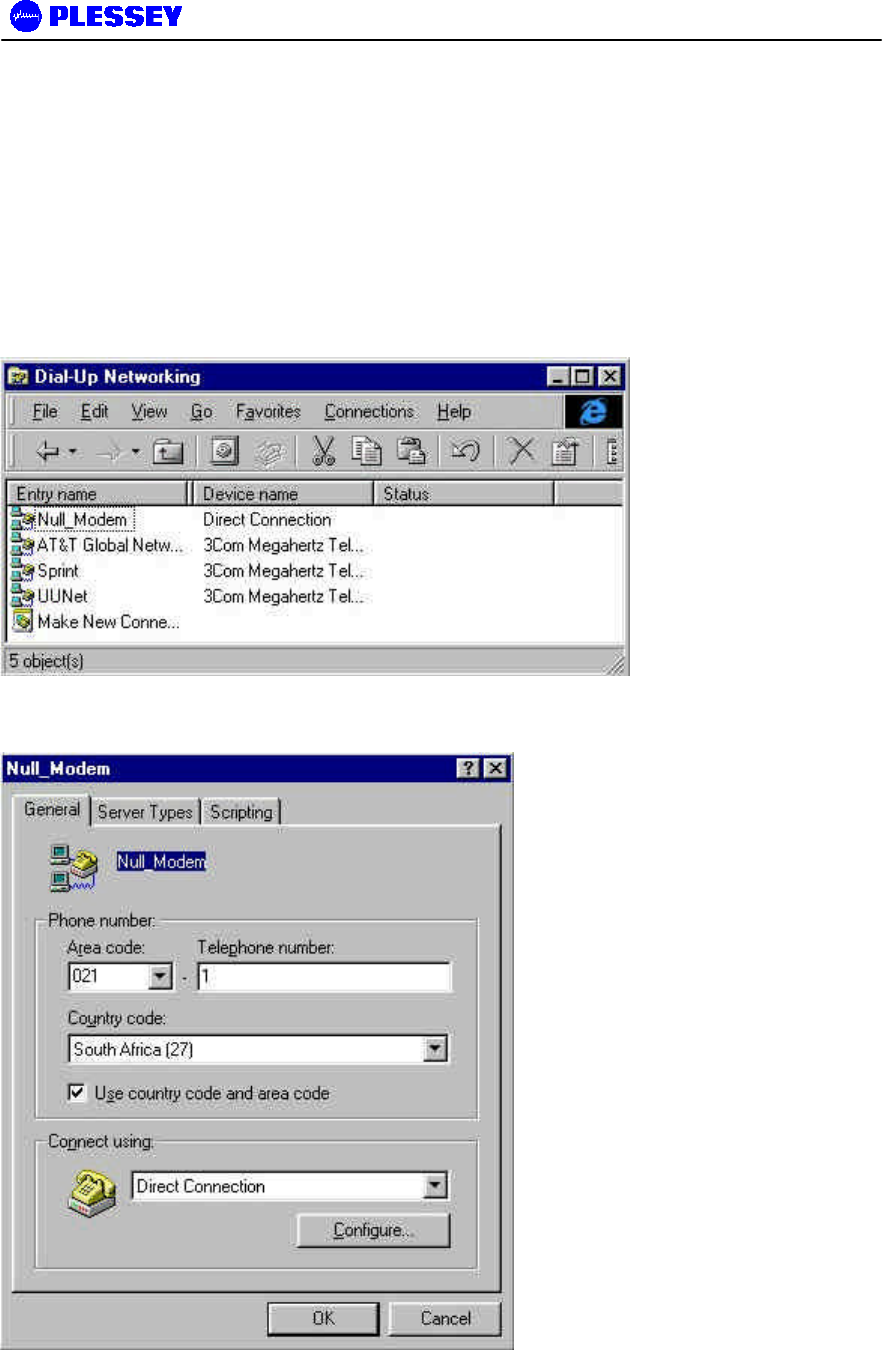The width and height of the screenshot is (883, 1350).
Task: Click the Configure... button
Action: pyautogui.click(x=374, y=1231)
